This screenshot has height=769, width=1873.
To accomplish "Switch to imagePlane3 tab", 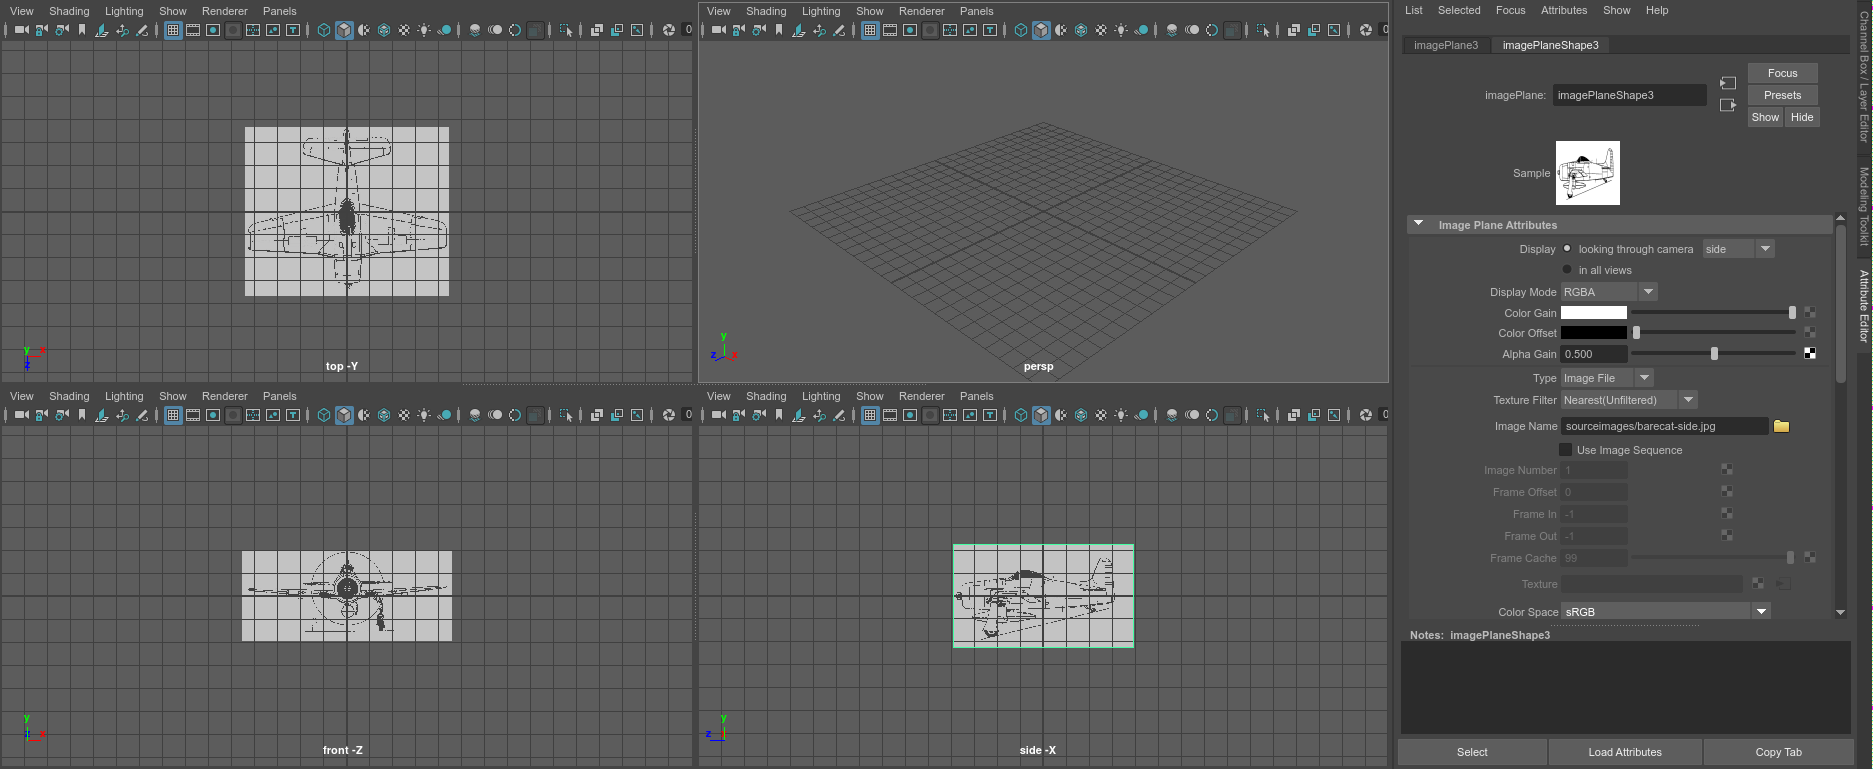I will (x=1445, y=45).
